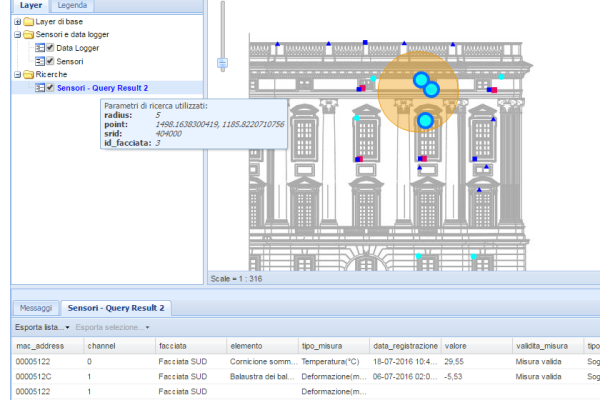Click the Sensori layer grid icon
The height and width of the screenshot is (400, 600).
click(x=39, y=61)
